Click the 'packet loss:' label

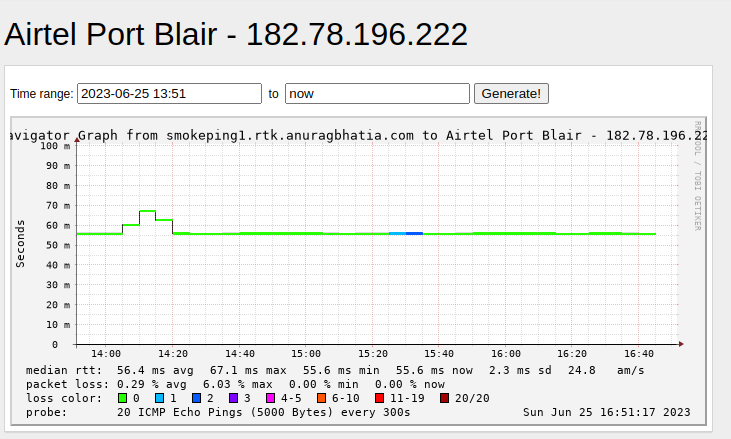coord(68,384)
